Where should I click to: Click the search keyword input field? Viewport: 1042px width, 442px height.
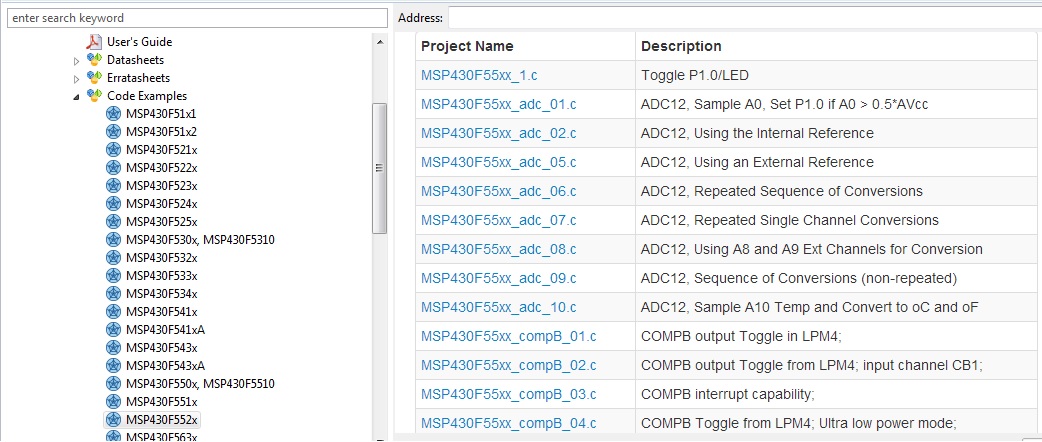[x=195, y=18]
